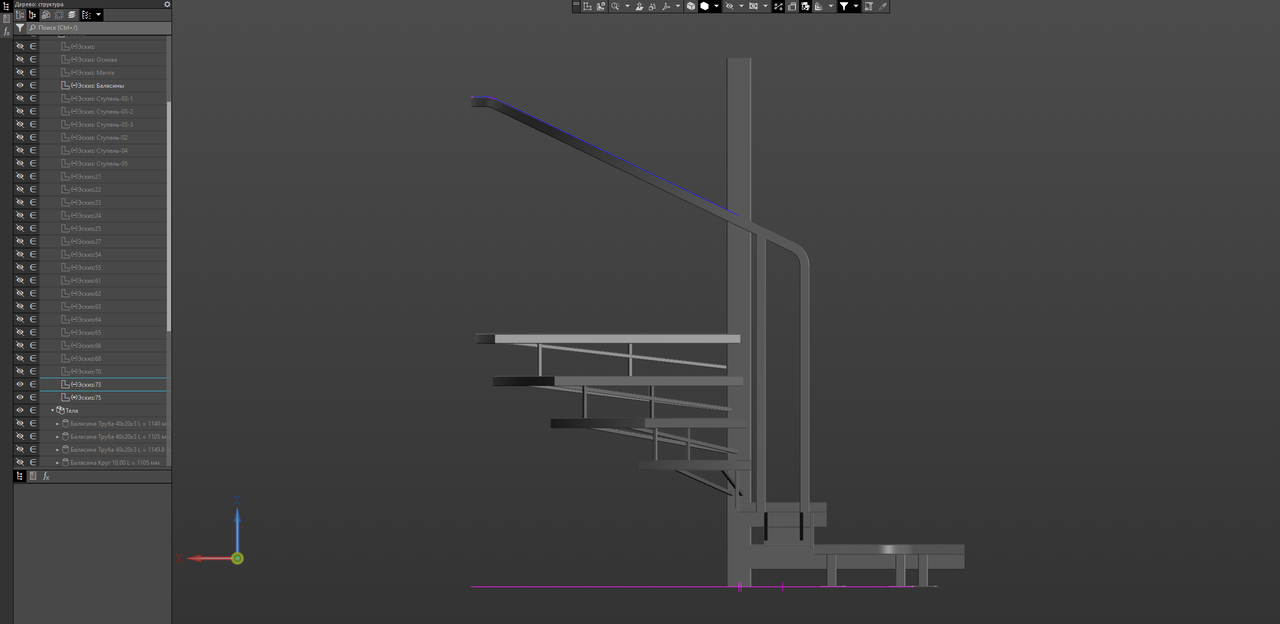Select the Тела bodies folder
Viewport: 1280px width, 624px height.
71,410
